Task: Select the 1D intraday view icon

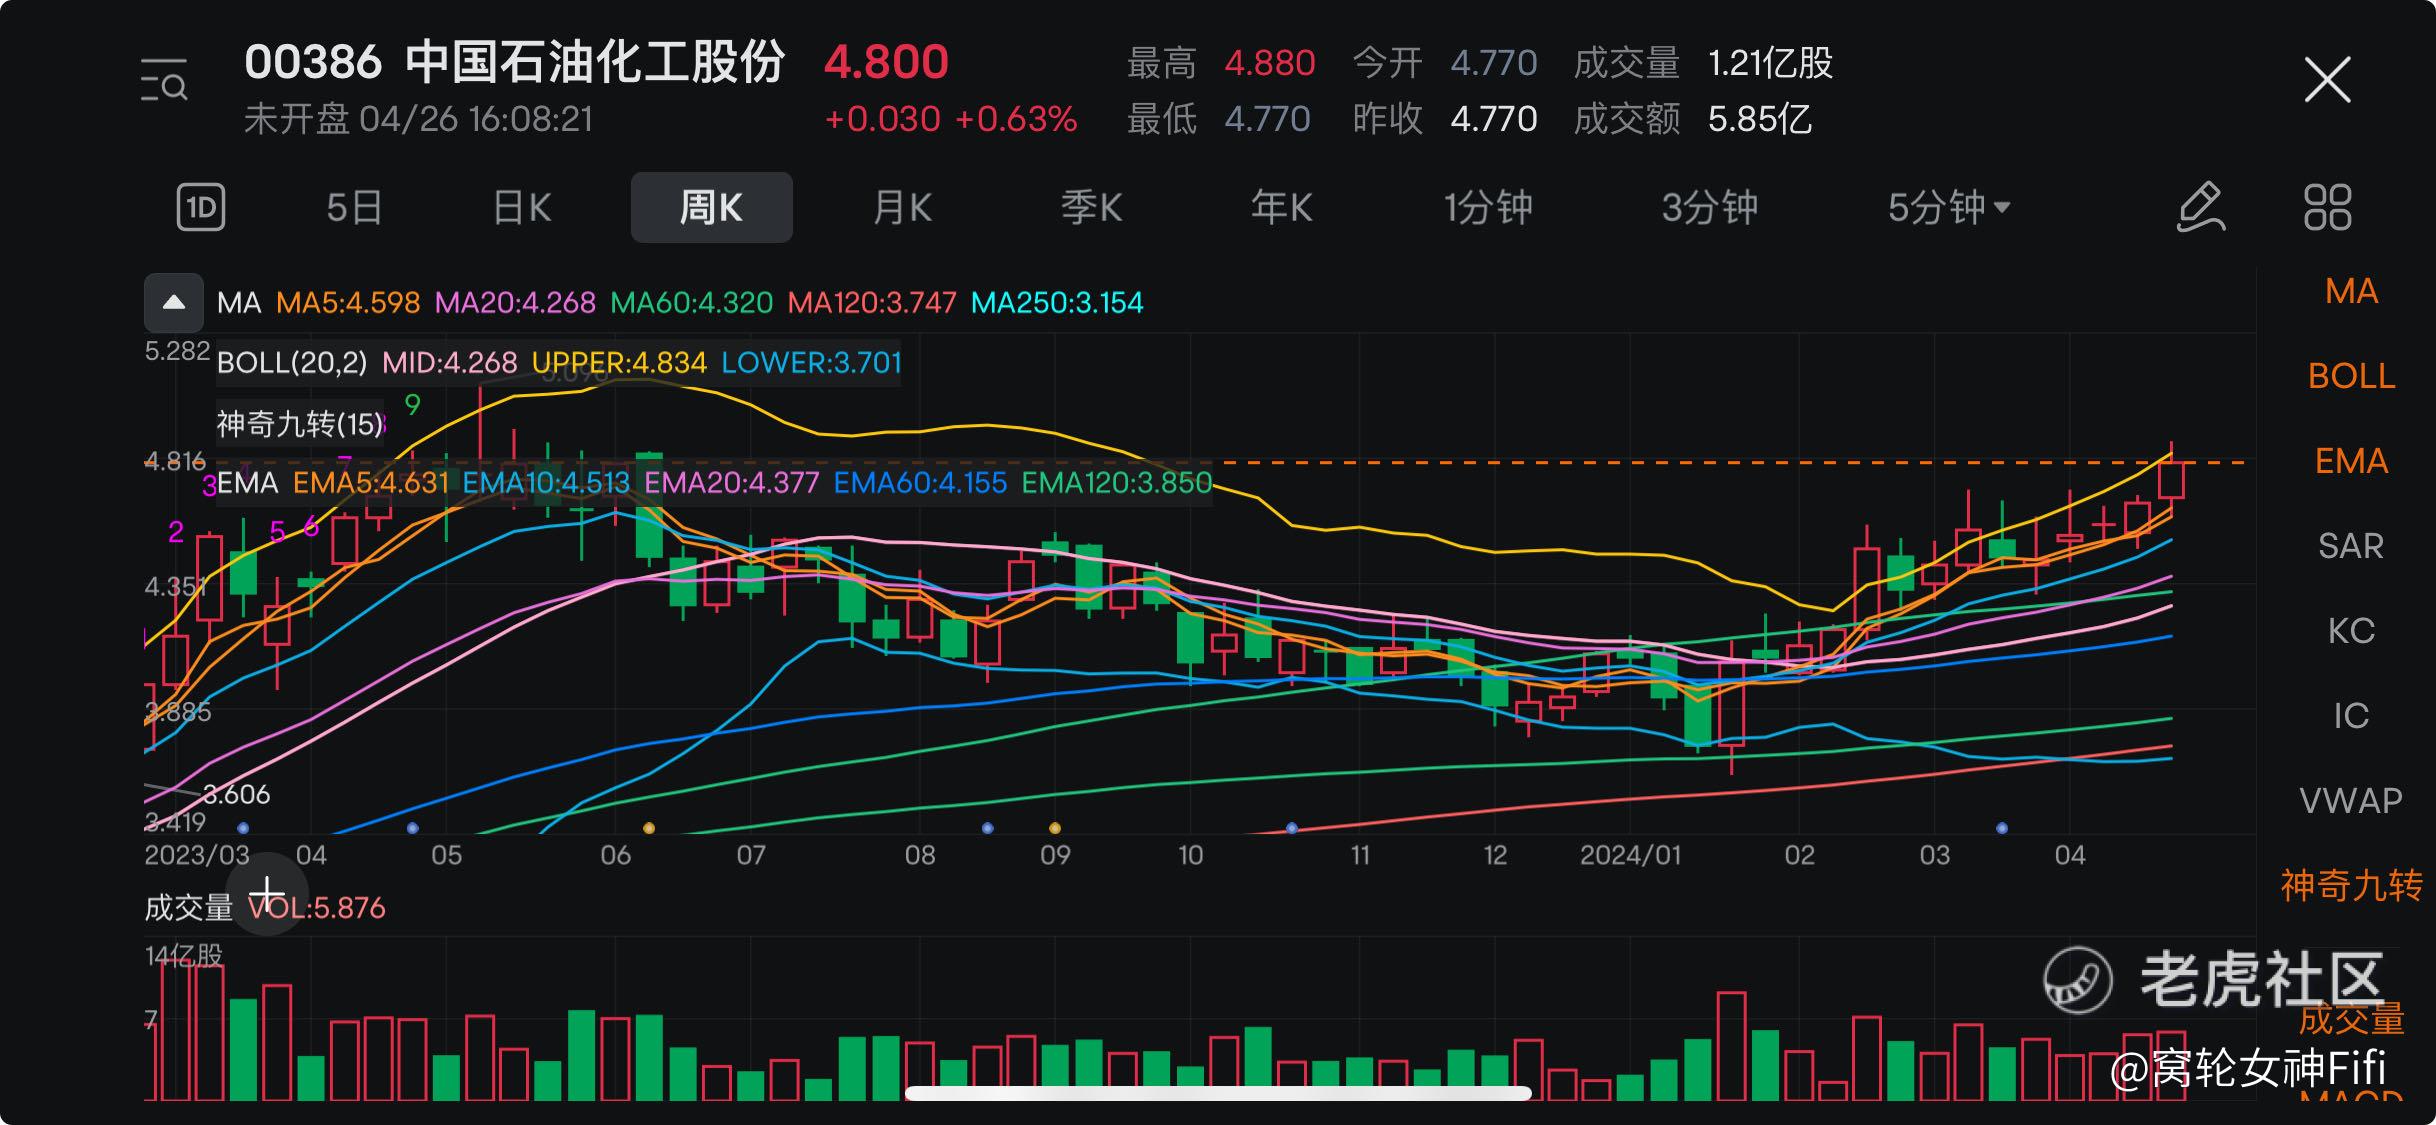Action: click(x=201, y=208)
